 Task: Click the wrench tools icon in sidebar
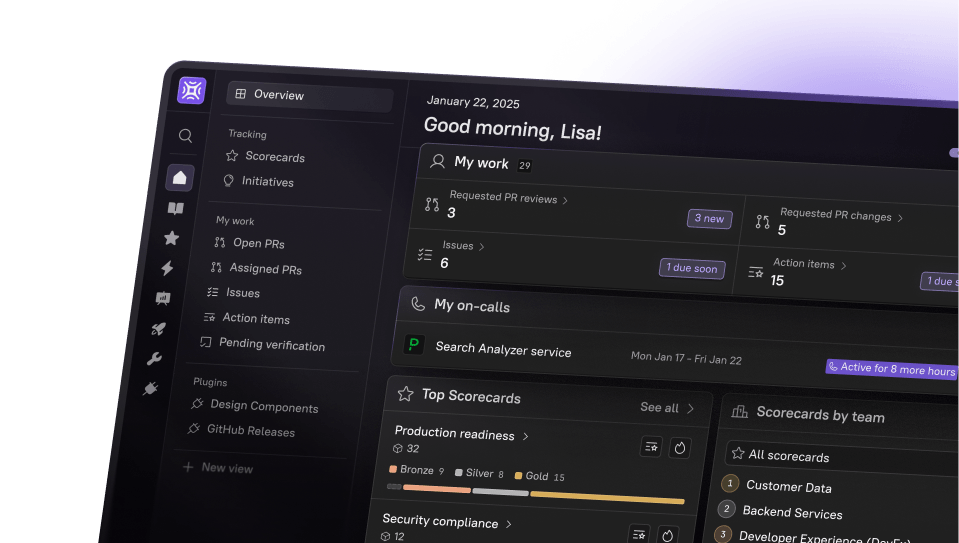point(154,359)
